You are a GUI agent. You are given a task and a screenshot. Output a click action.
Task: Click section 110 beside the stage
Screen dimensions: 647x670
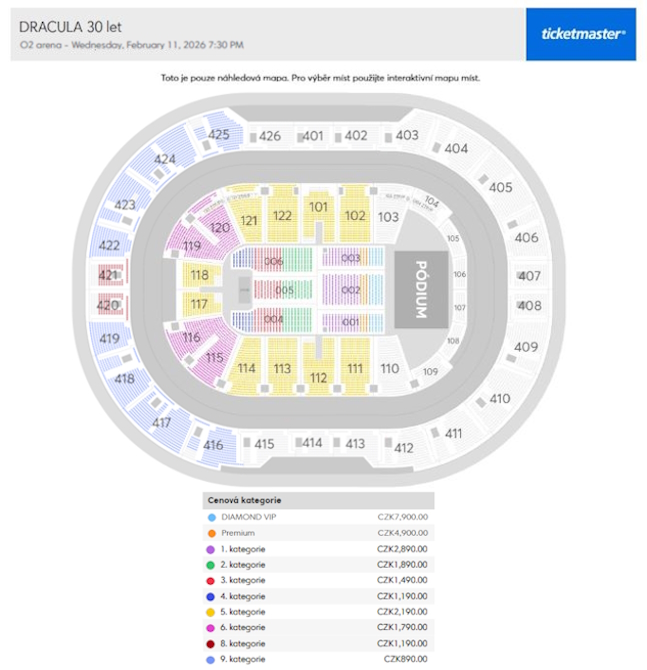(390, 368)
